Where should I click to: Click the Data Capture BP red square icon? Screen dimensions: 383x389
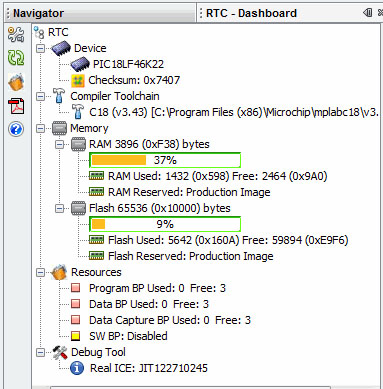76,320
